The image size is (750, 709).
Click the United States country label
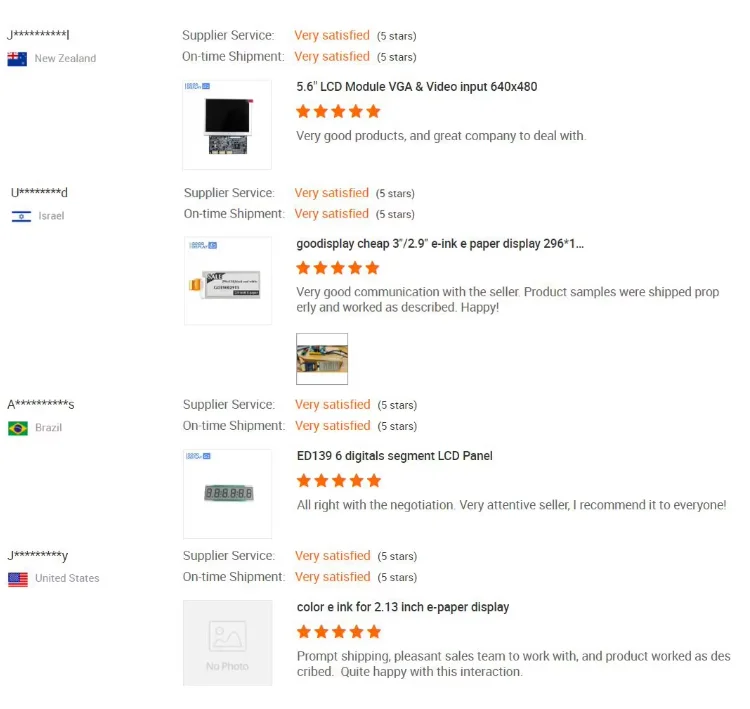[x=67, y=579]
